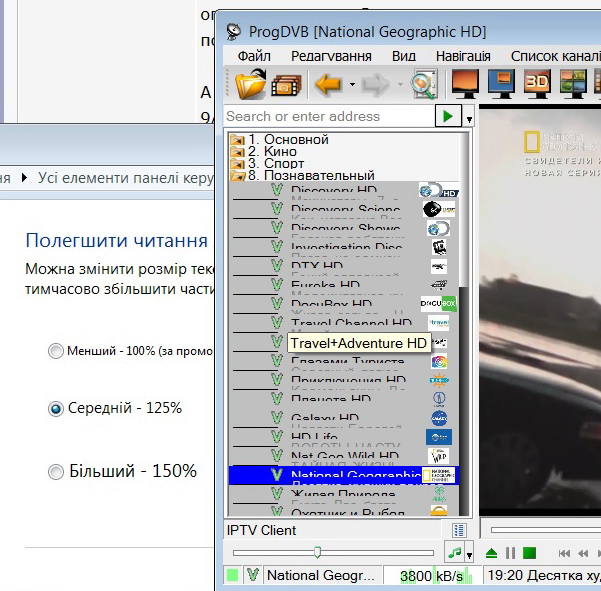This screenshot has width=601, height=591.
Task: Choose the Більший - 150% radio button
Action: [x=56, y=472]
